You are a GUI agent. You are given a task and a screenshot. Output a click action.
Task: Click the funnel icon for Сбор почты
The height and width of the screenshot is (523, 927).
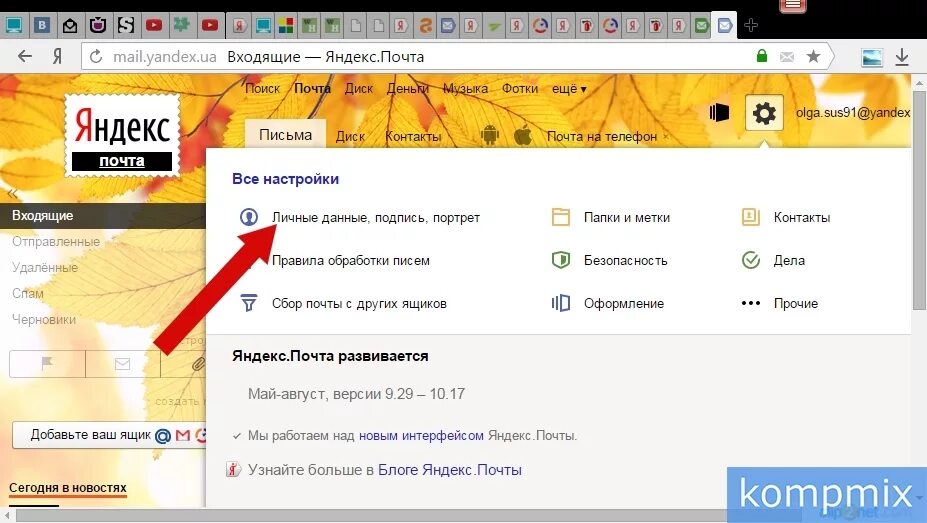[x=249, y=303]
